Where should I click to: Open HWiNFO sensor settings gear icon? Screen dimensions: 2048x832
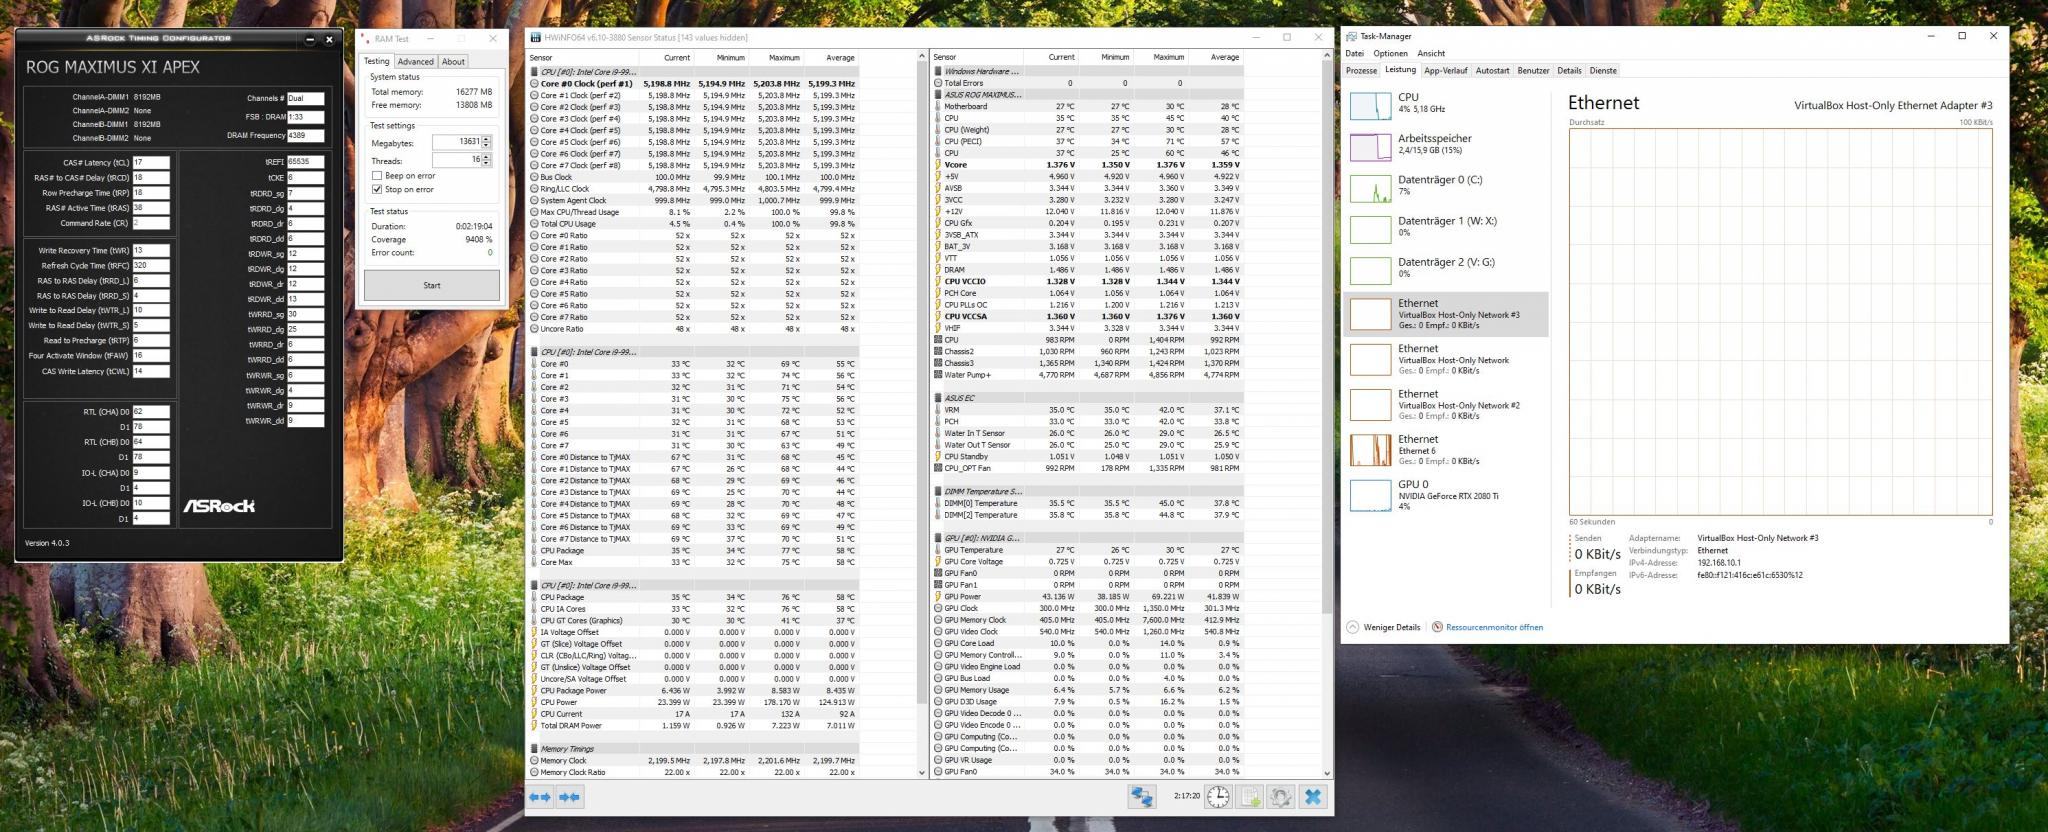pyautogui.click(x=1281, y=797)
